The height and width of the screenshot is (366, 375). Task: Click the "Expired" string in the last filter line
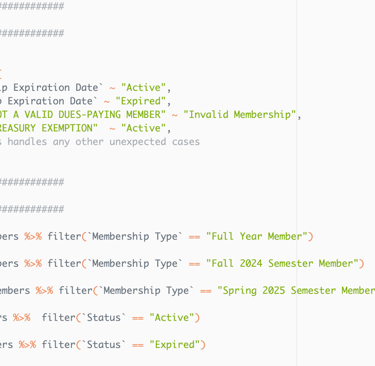175,344
